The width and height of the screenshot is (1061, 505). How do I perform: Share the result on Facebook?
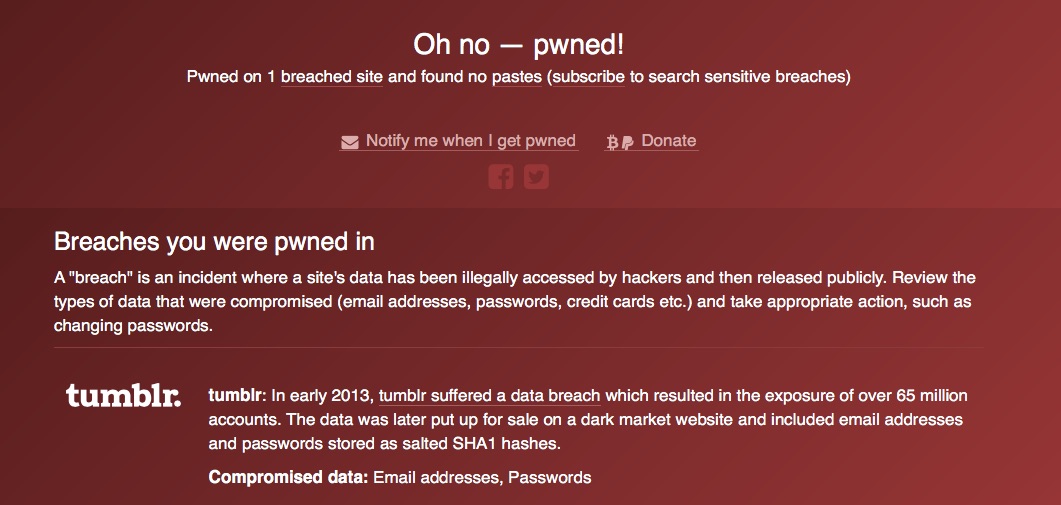[501, 177]
